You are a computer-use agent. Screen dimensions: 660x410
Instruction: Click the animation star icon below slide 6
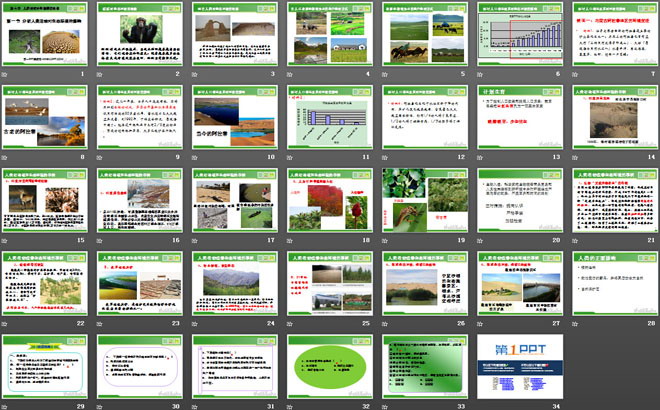(x=480, y=75)
